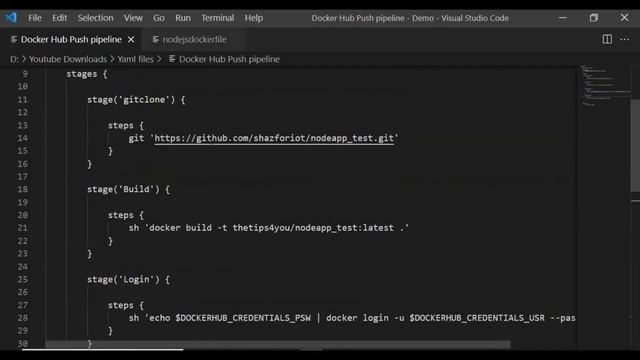This screenshot has width=640, height=360.
Task: Click the text stage('gitclone')
Action: tap(131, 100)
